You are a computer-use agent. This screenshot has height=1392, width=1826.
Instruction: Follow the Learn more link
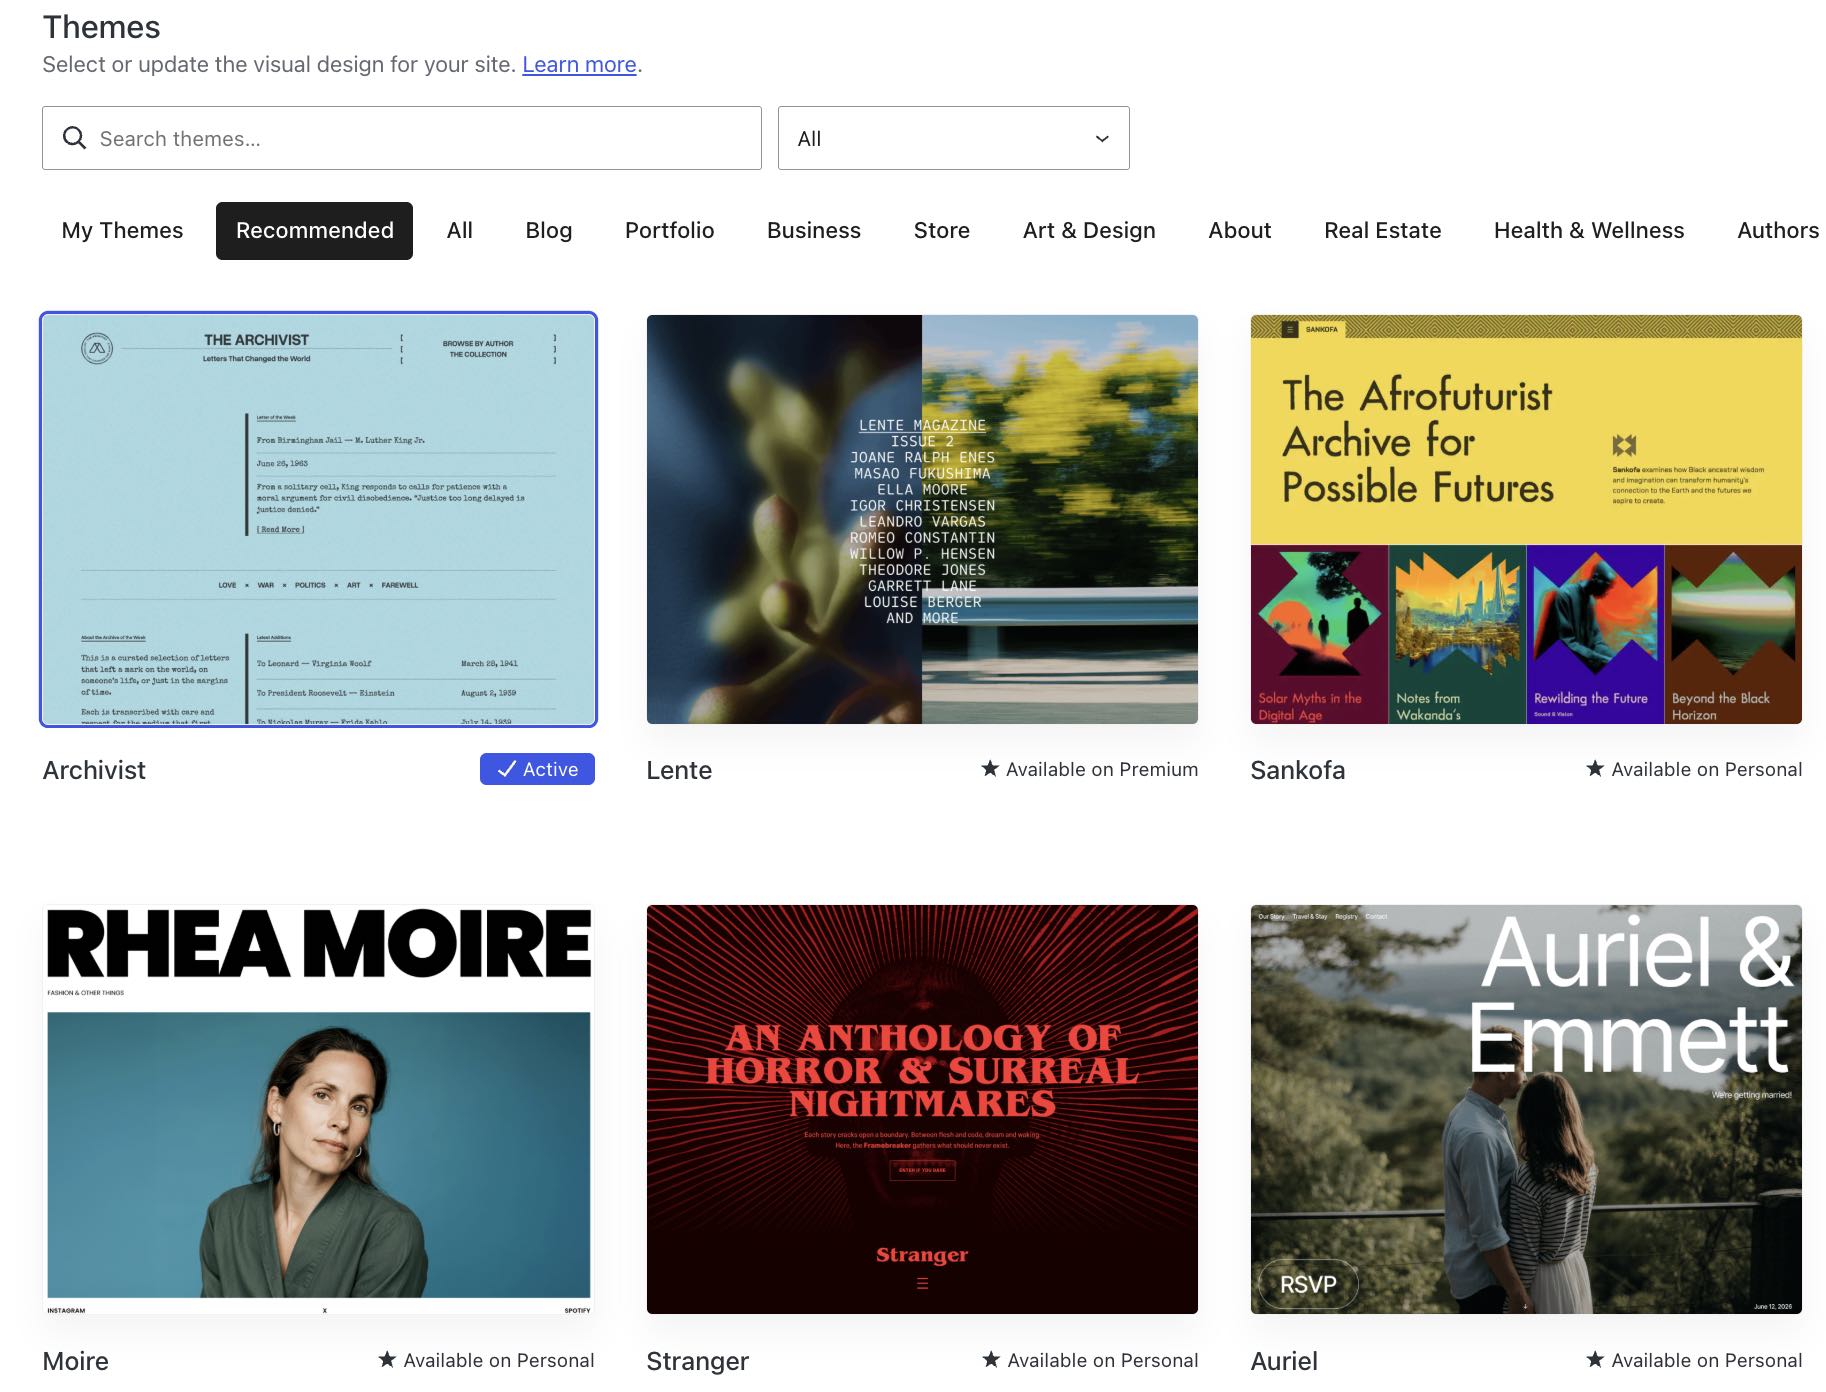(579, 65)
